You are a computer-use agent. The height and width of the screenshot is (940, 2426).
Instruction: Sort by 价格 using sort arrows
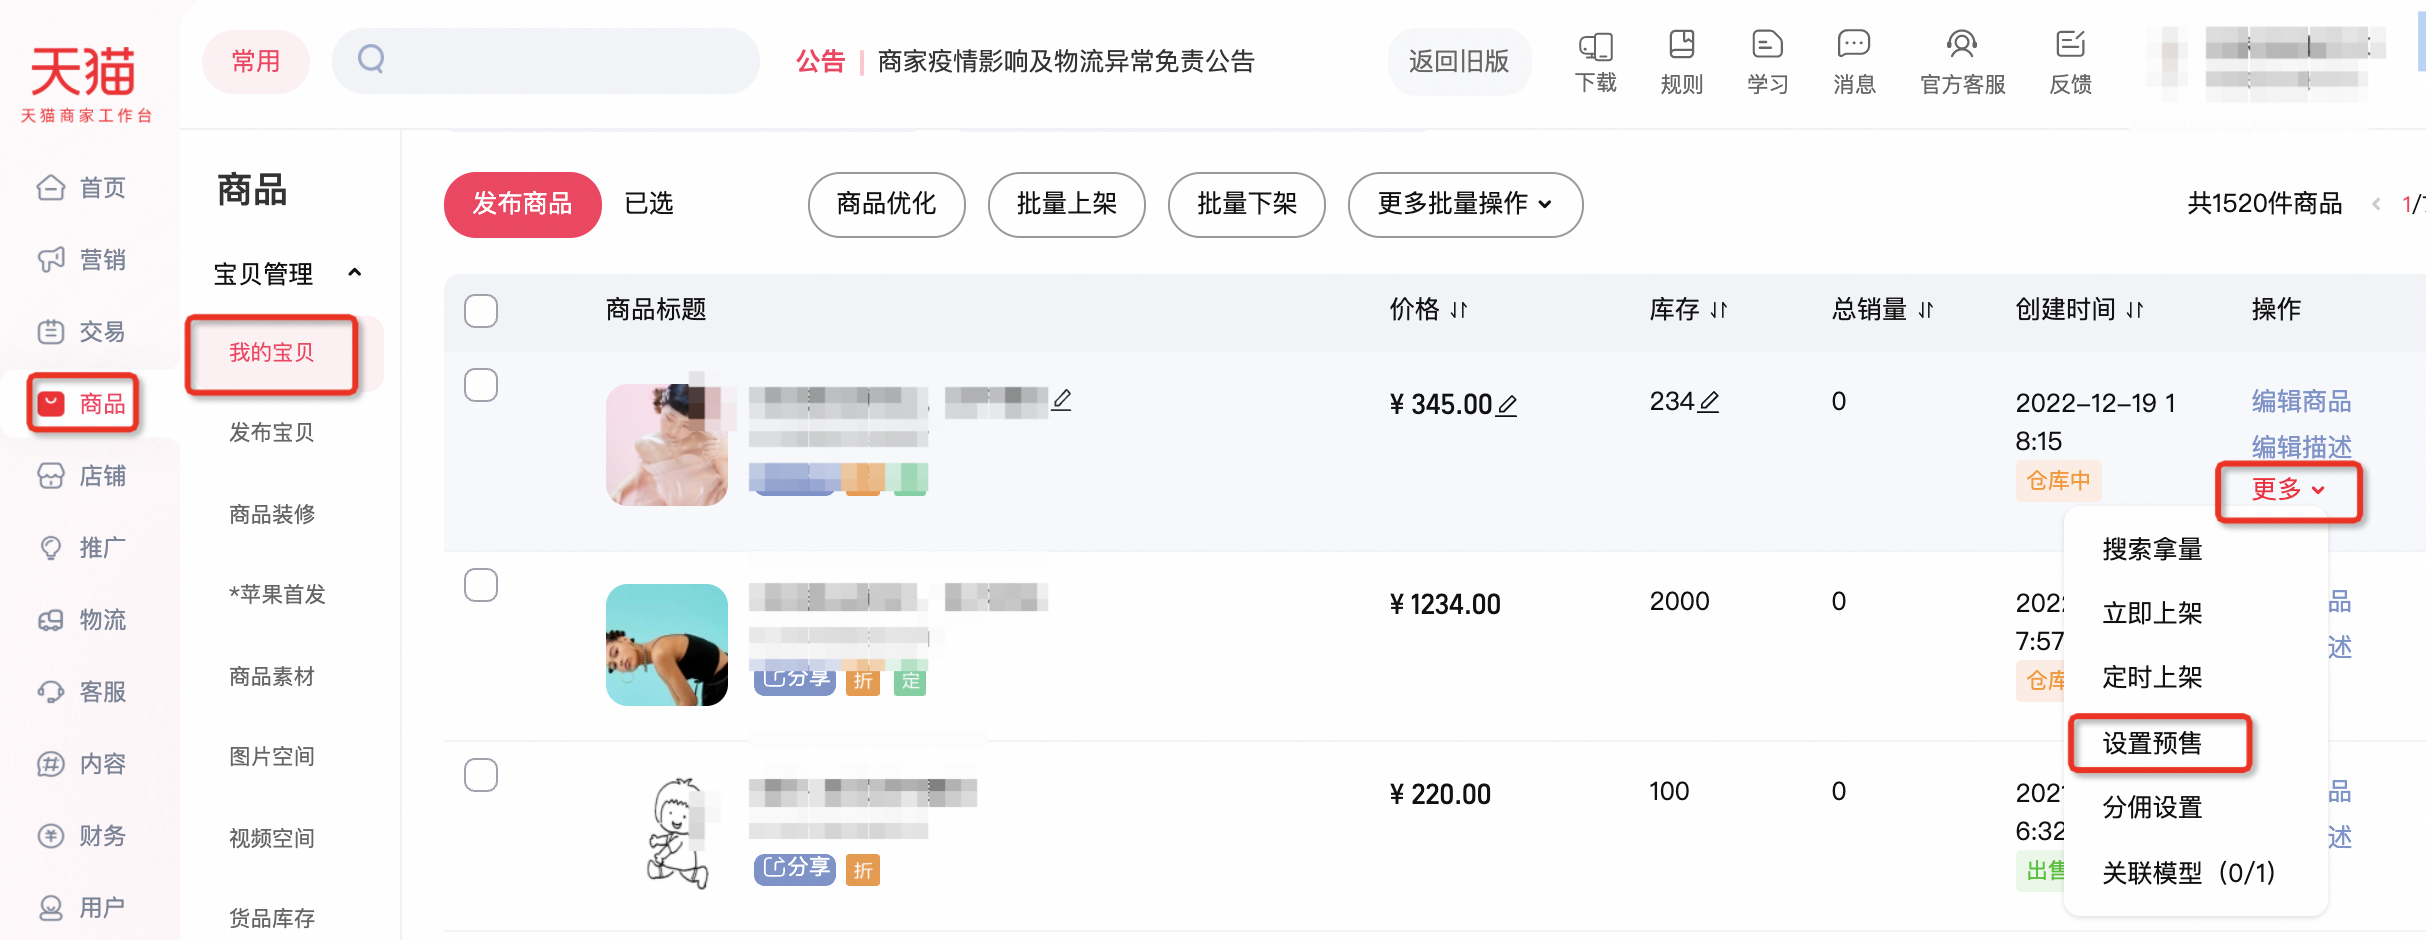1459,310
